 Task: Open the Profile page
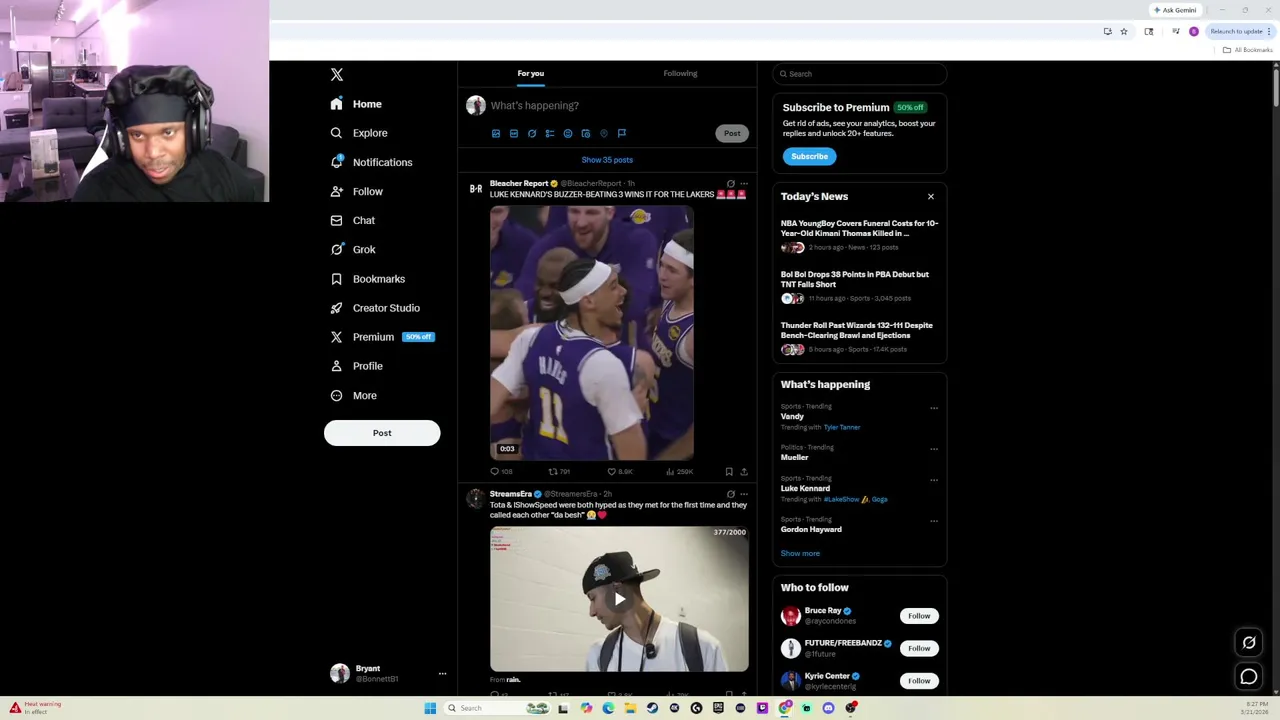[357, 366]
